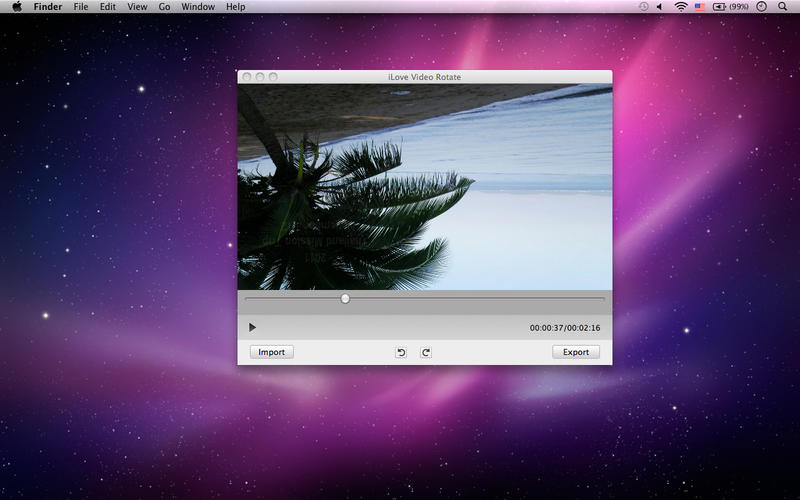Open the Help menu
Screen dimensions: 800x500
pyautogui.click(x=235, y=7)
